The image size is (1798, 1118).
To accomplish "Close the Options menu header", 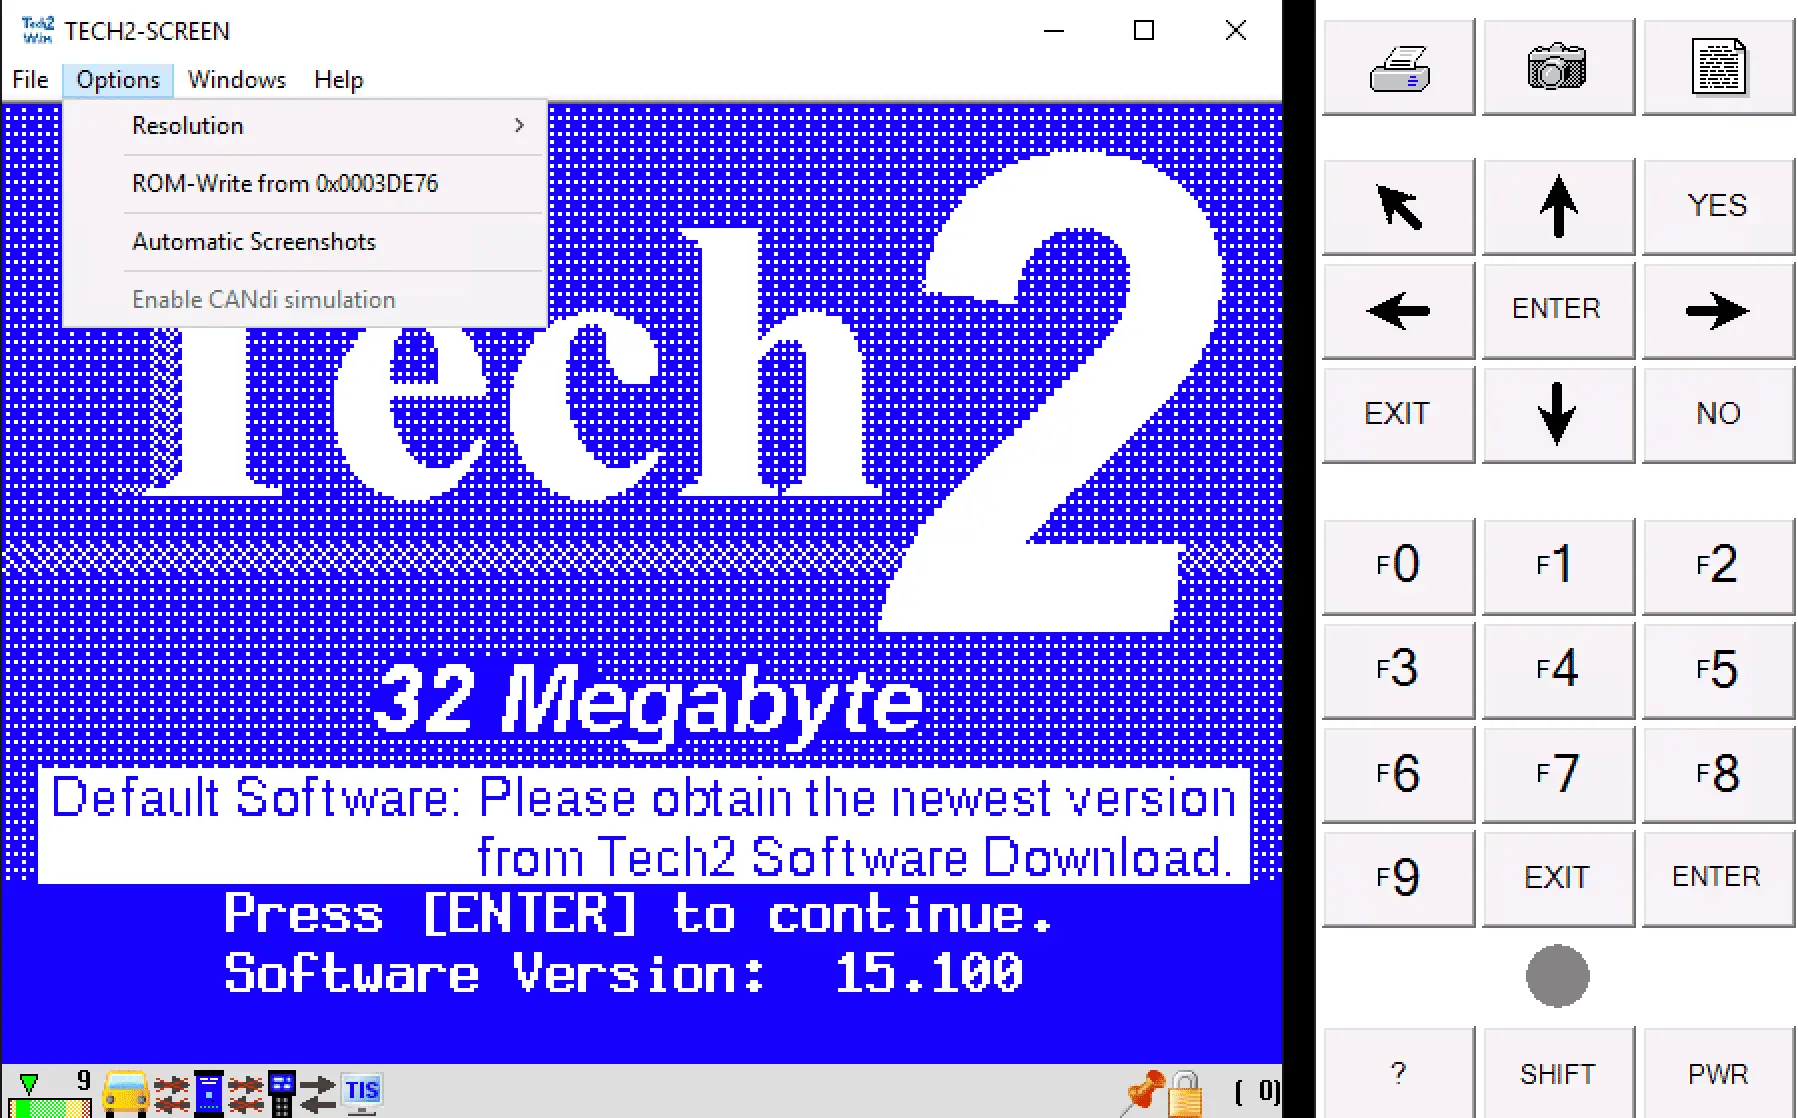I will [x=118, y=80].
